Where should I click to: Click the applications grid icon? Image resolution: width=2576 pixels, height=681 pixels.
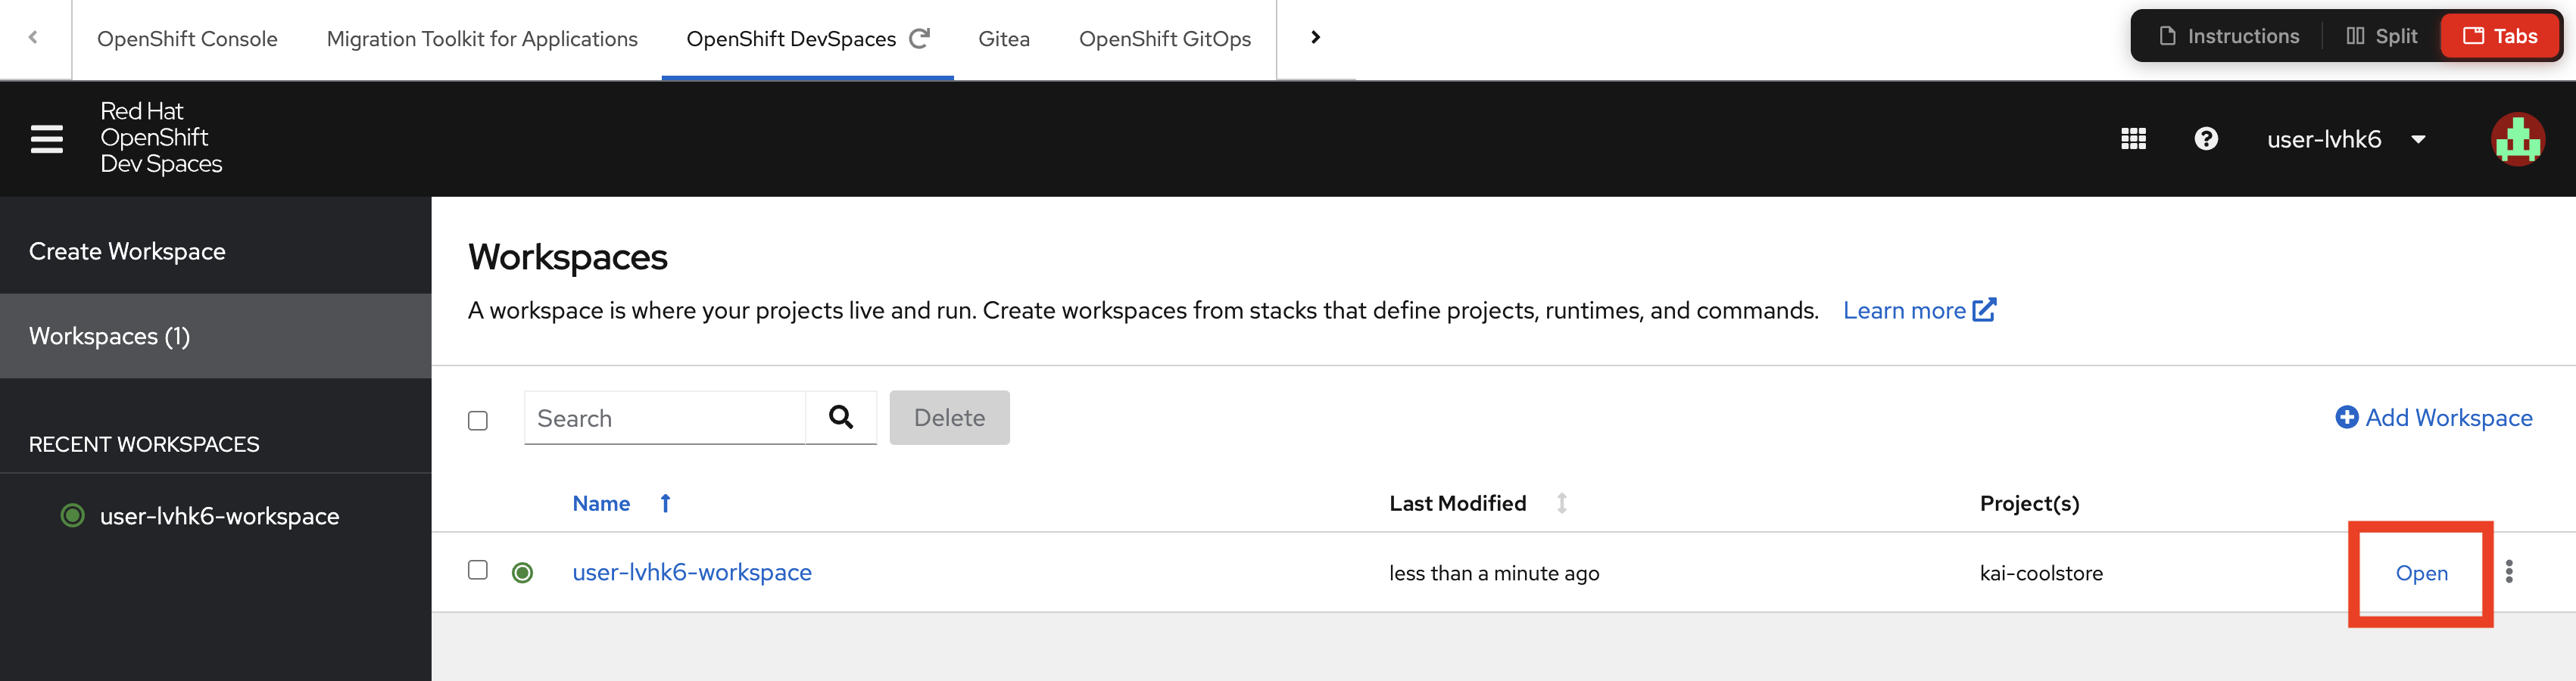pyautogui.click(x=2132, y=139)
